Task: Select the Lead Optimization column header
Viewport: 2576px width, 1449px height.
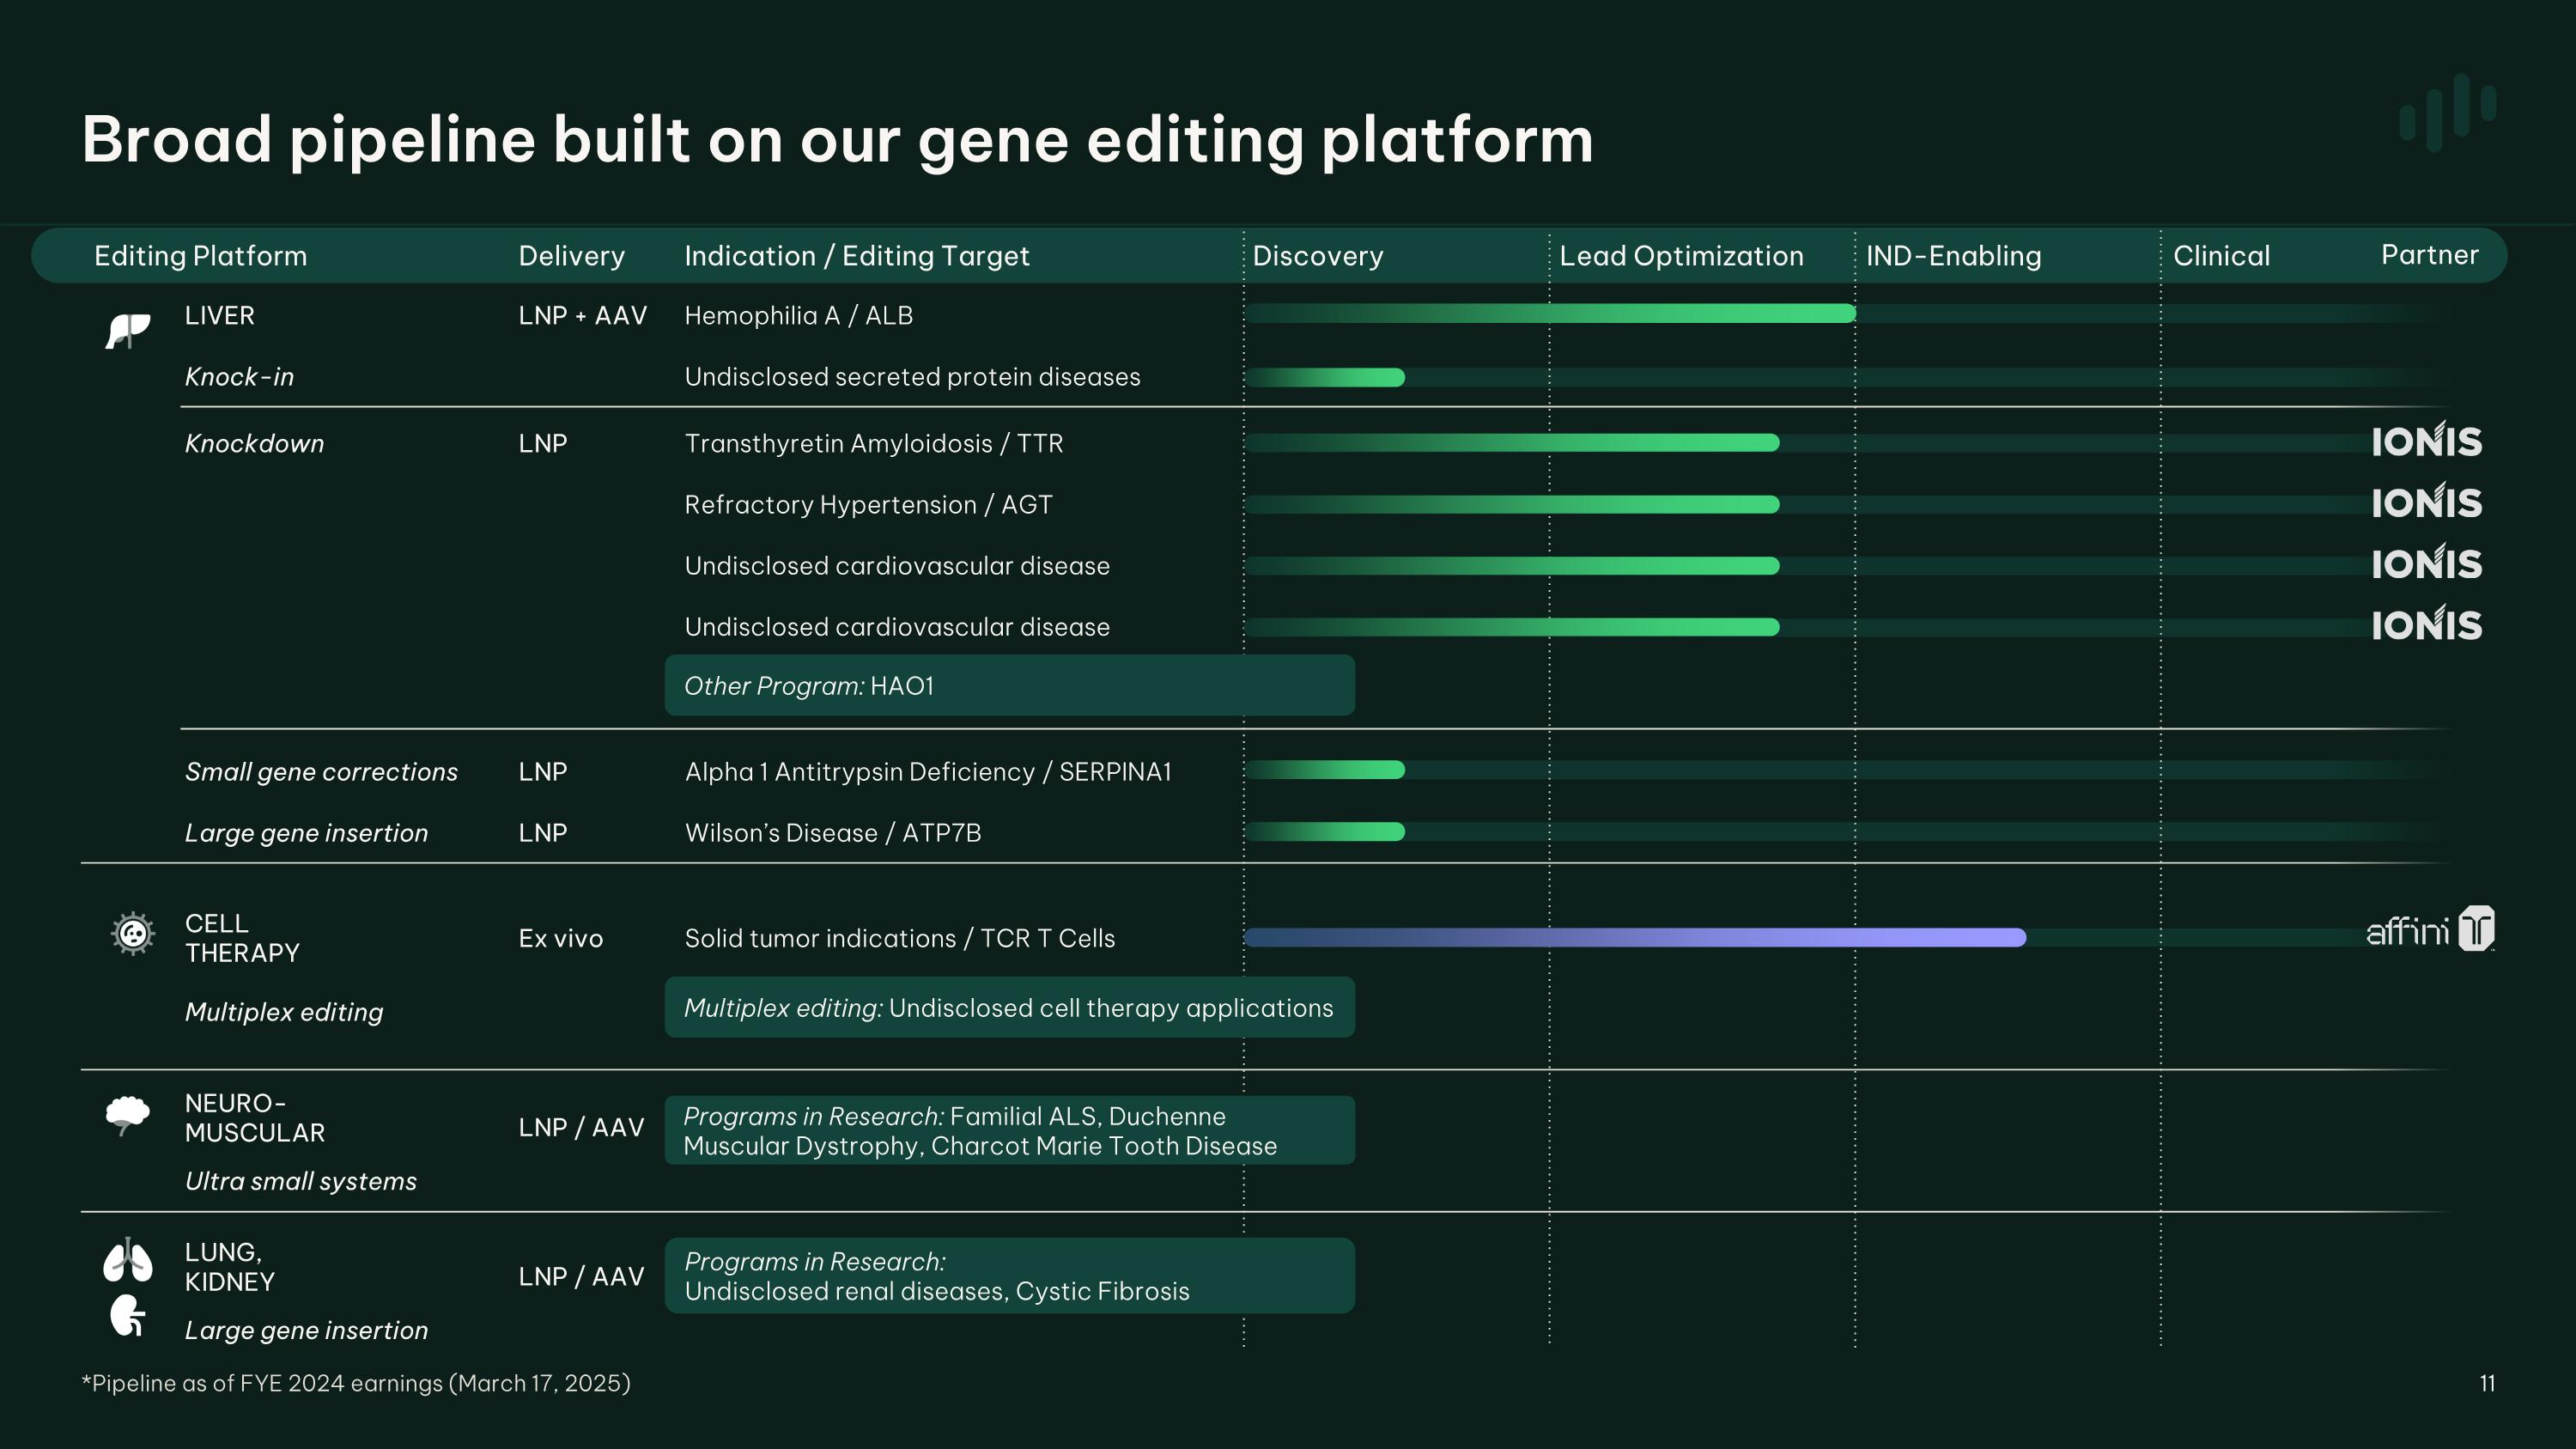Action: pyautogui.click(x=1681, y=256)
